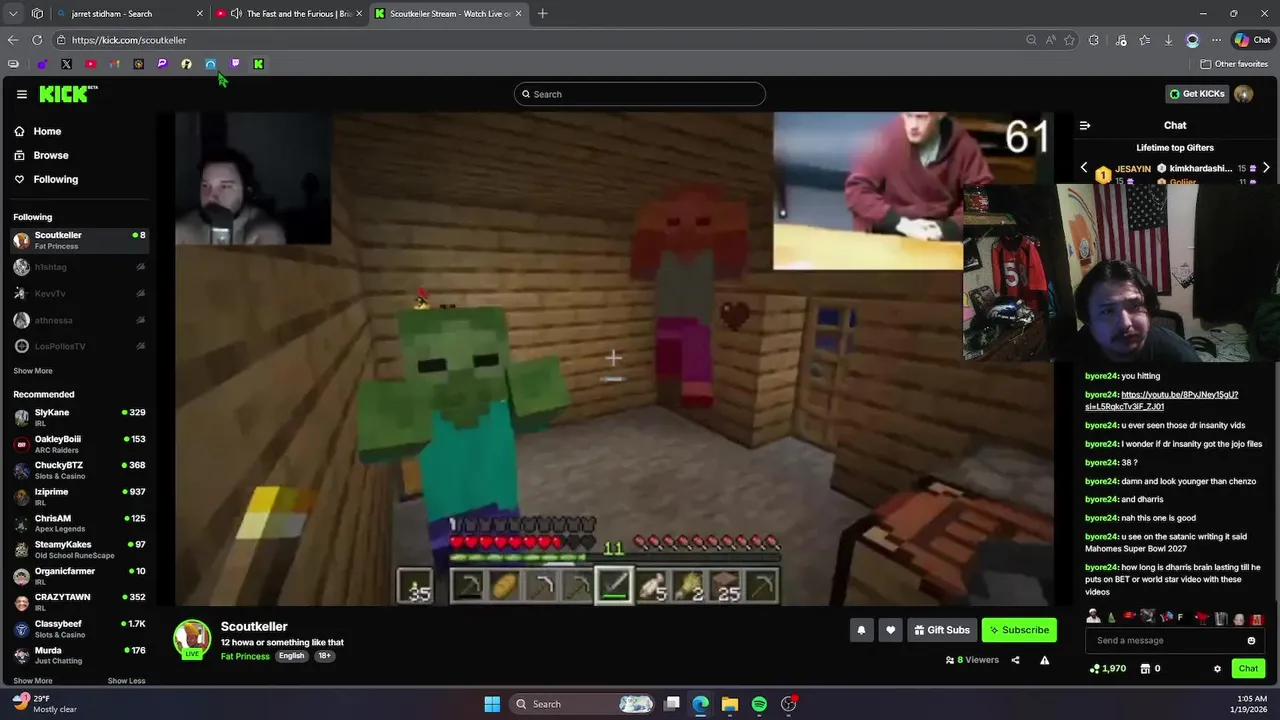Select the Scoutkeller Stream tab
The image size is (1280, 720).
pyautogui.click(x=448, y=13)
